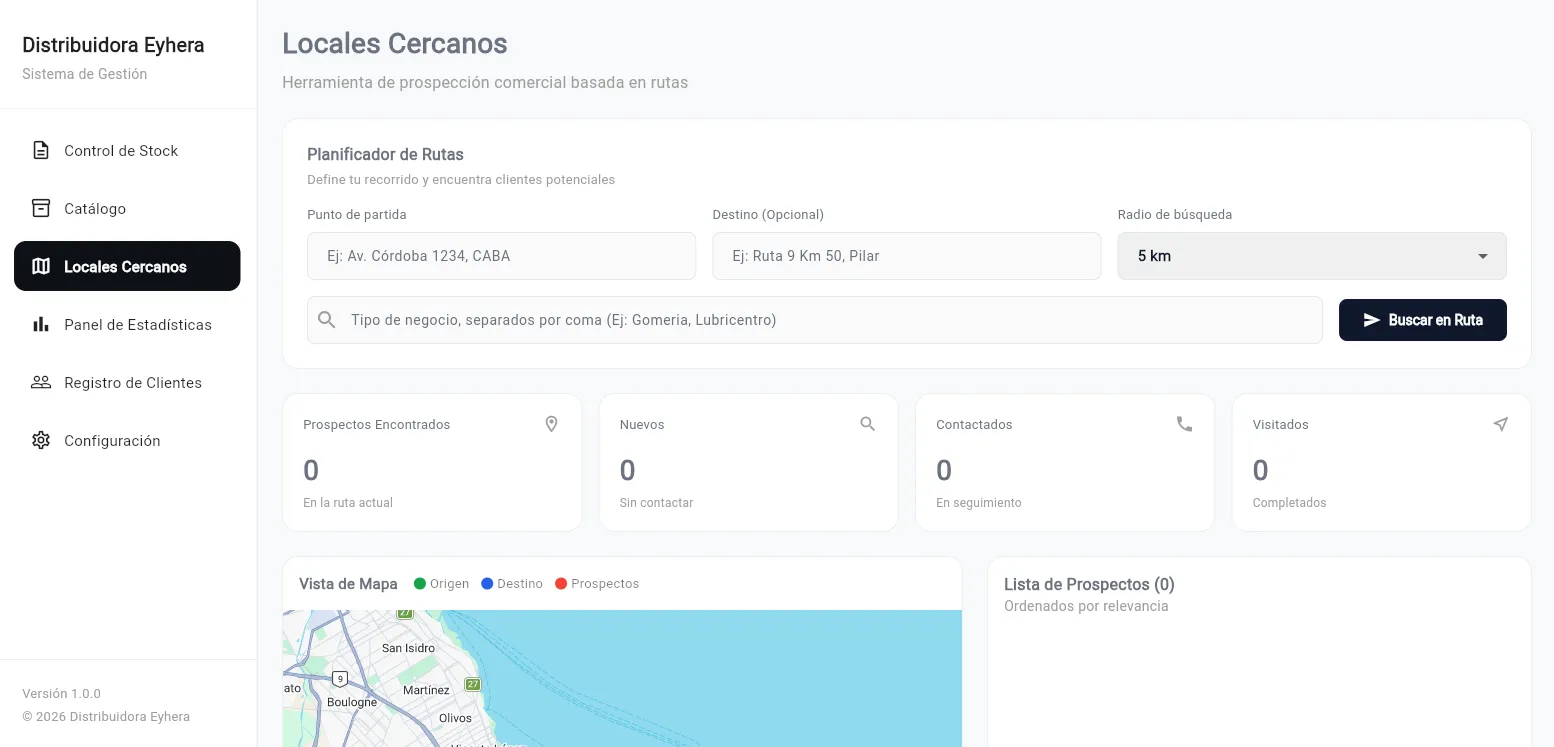Click the magnifier icon in business type field
Screen dimensions: 1554x747
click(x=327, y=320)
